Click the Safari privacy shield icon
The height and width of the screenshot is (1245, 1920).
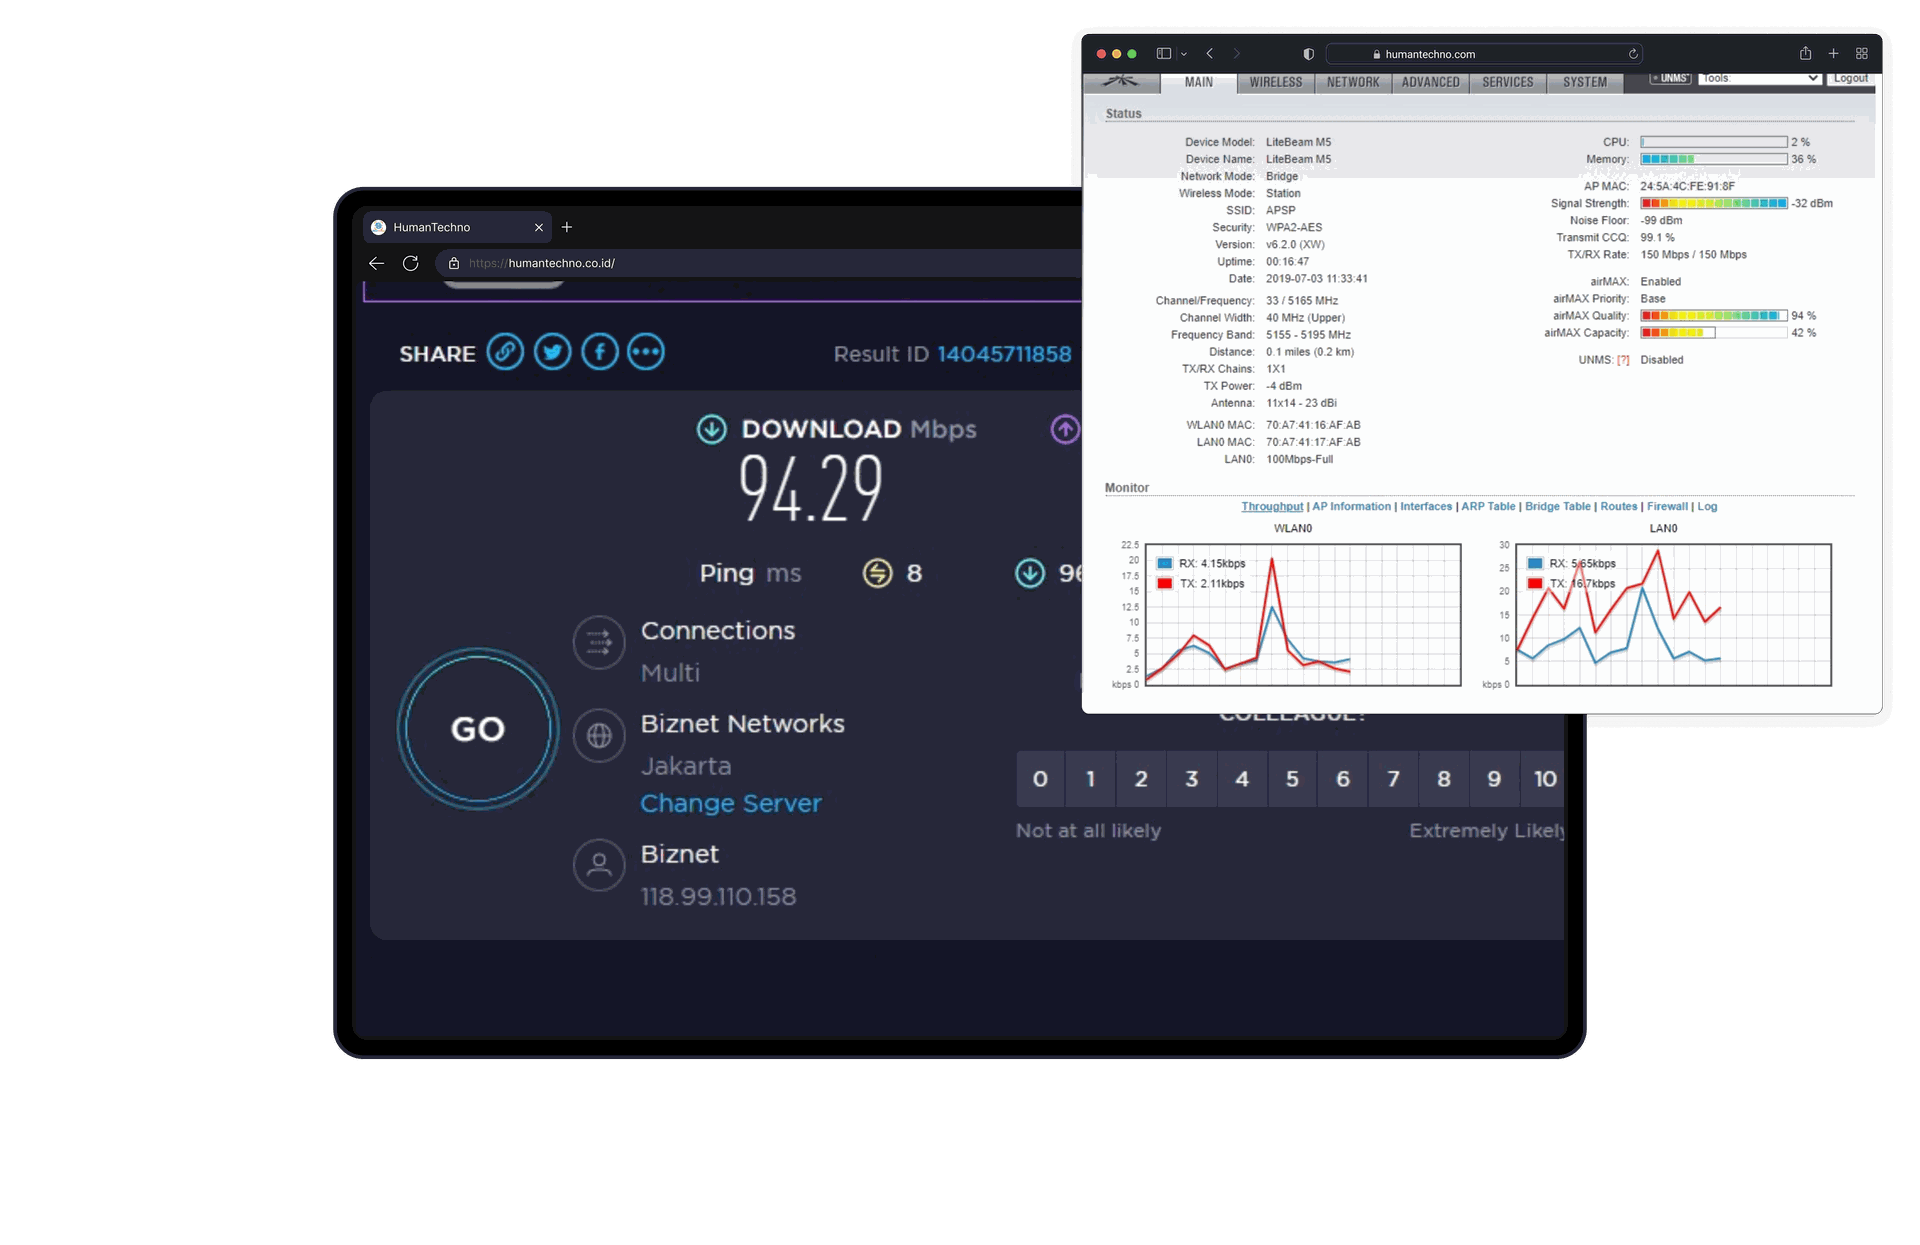point(1308,54)
